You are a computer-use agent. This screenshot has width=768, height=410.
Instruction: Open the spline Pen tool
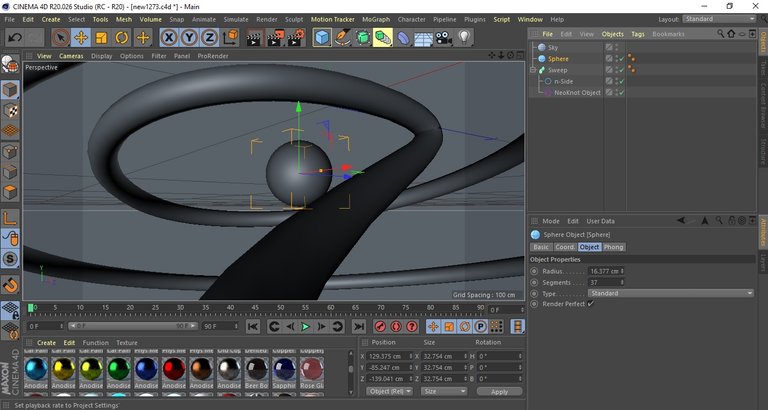[342, 38]
